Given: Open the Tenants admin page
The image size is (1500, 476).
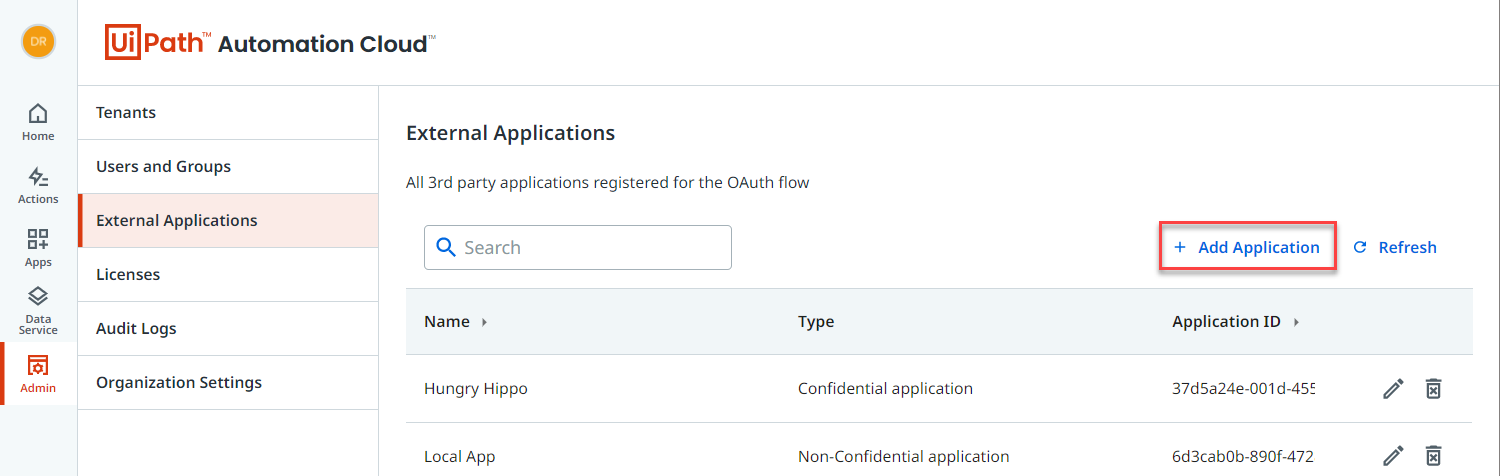Looking at the screenshot, I should [x=228, y=113].
